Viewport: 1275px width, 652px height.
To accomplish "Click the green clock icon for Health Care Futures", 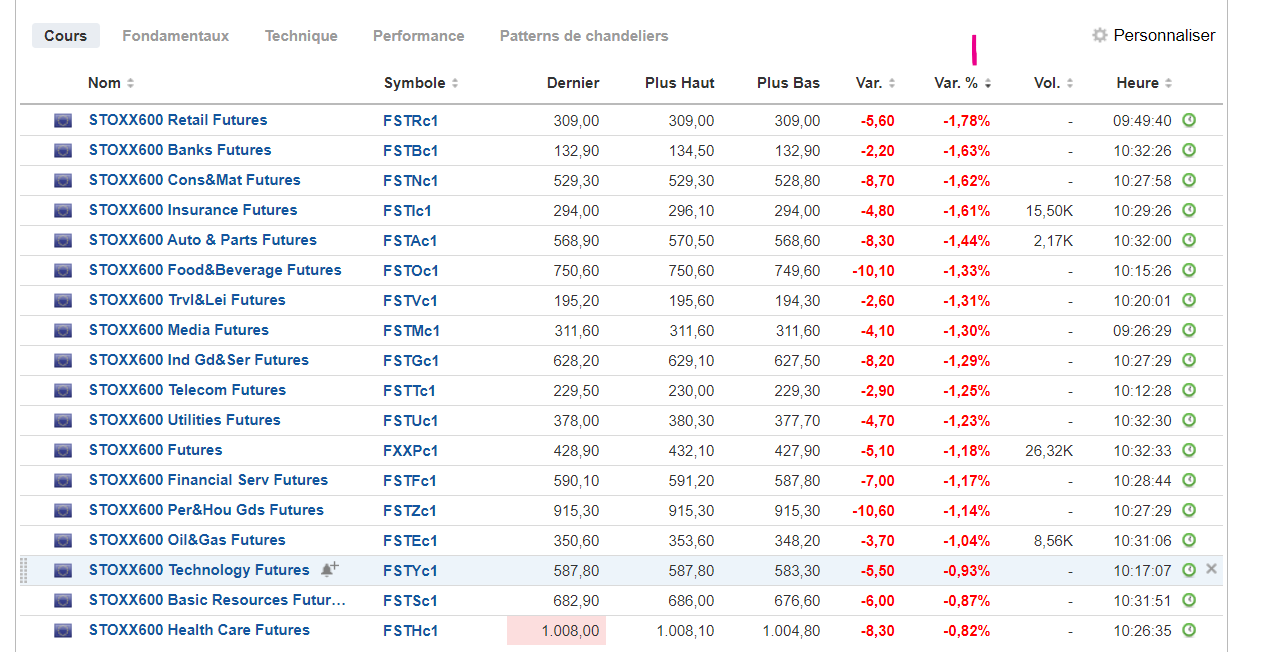I will (1189, 630).
